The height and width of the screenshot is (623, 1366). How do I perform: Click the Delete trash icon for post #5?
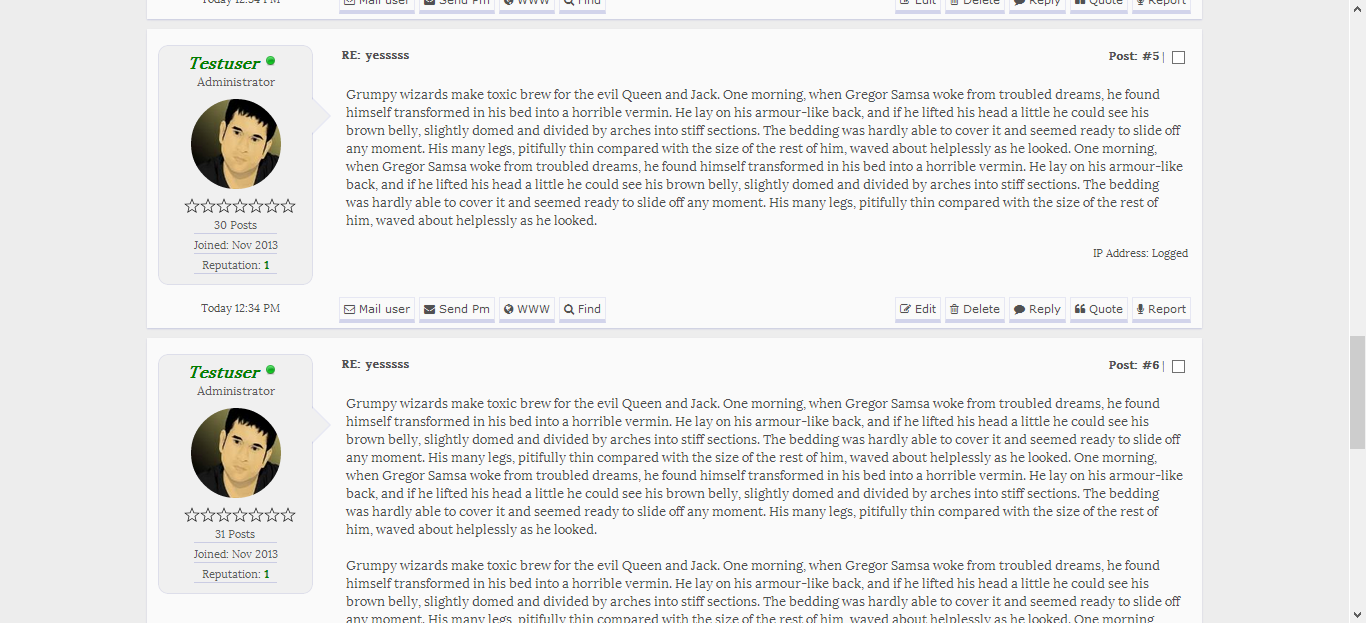coord(955,310)
